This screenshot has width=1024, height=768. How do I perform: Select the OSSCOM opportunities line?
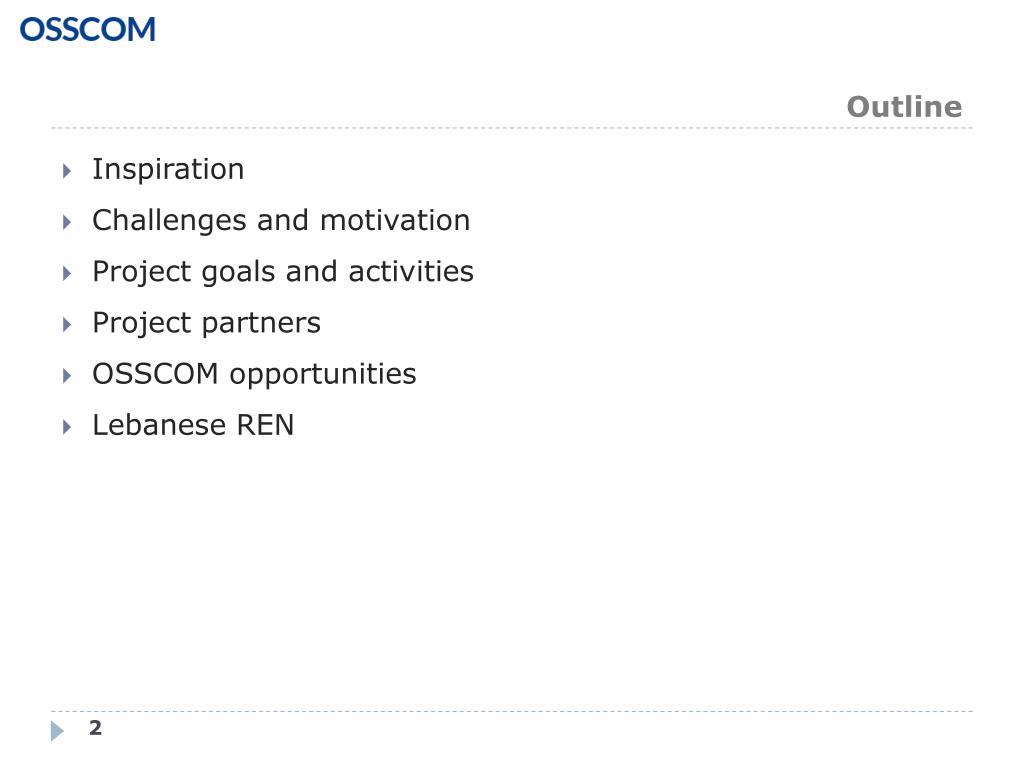pyautogui.click(x=254, y=374)
